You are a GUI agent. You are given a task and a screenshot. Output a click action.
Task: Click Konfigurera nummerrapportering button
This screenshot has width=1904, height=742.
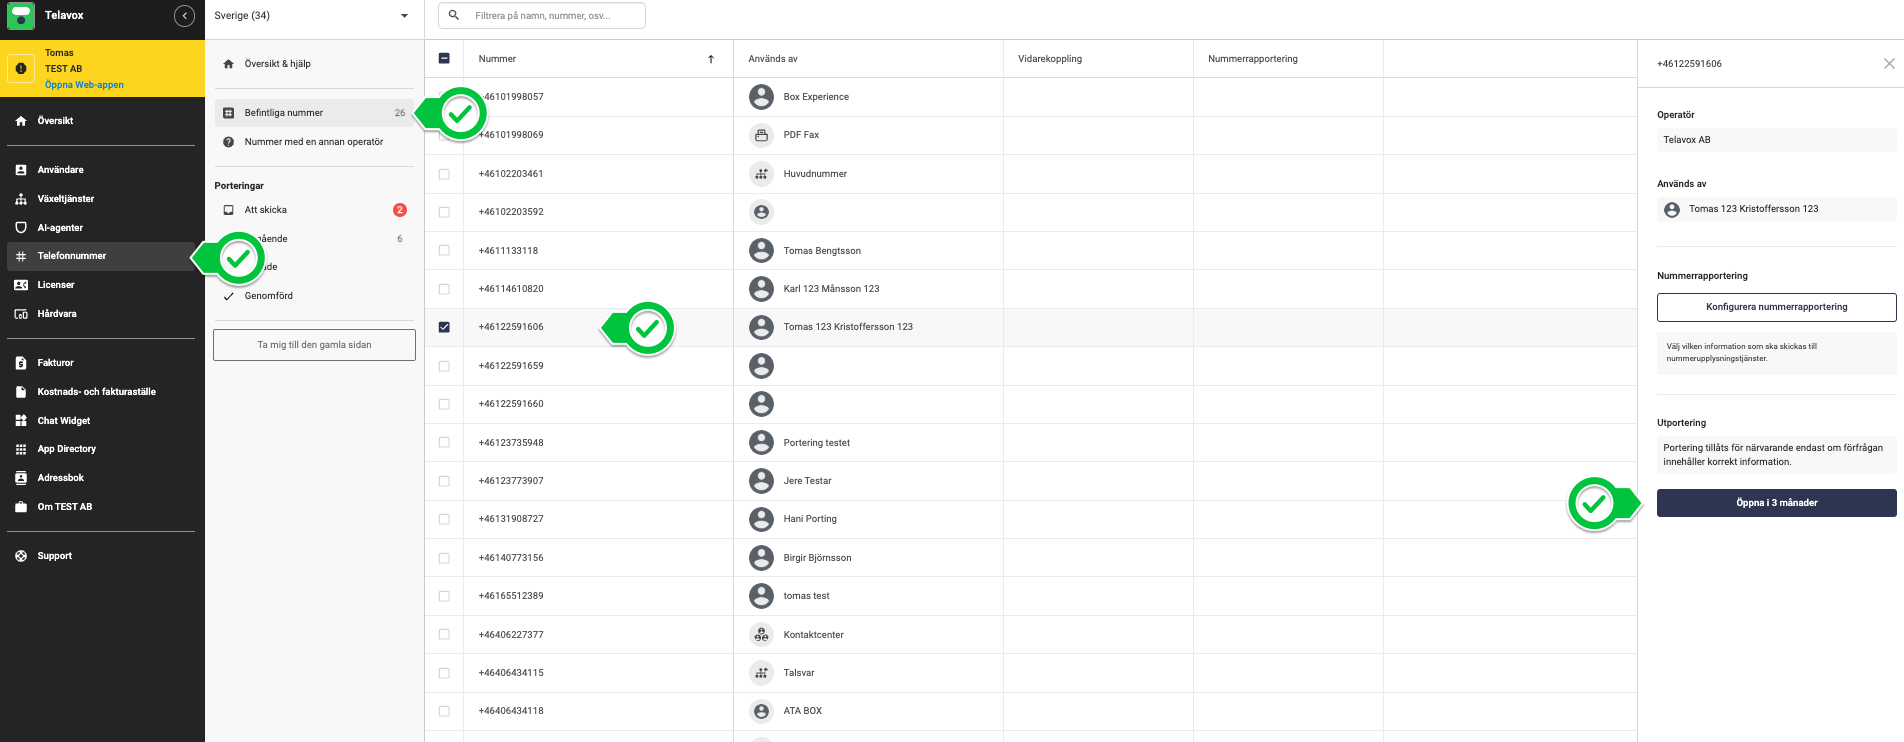pos(1776,307)
